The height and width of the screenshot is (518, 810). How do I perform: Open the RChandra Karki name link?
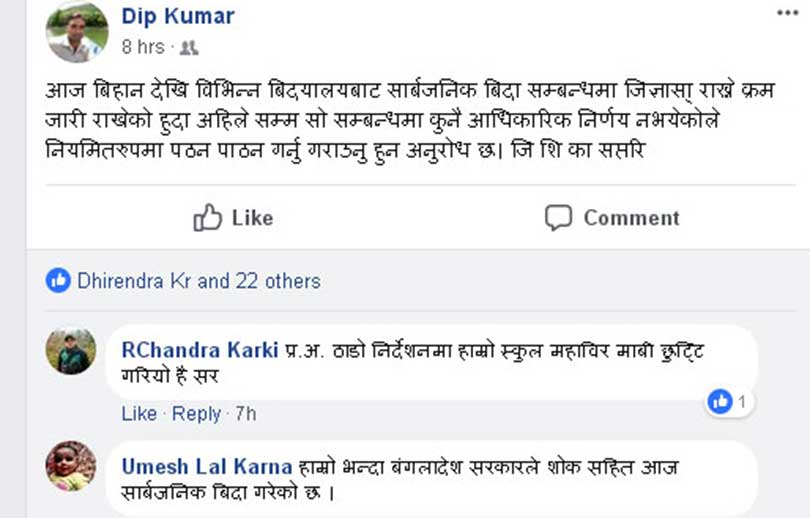point(200,350)
